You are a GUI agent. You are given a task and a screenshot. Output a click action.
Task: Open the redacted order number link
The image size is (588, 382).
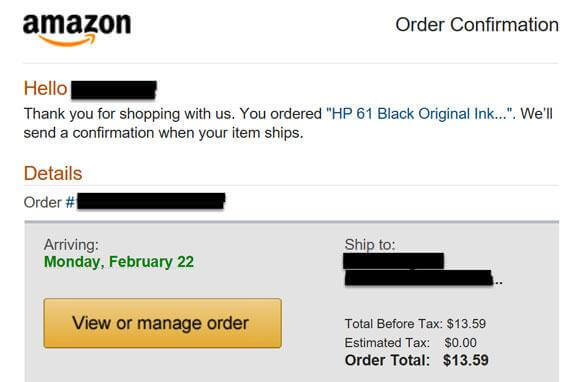(x=150, y=202)
